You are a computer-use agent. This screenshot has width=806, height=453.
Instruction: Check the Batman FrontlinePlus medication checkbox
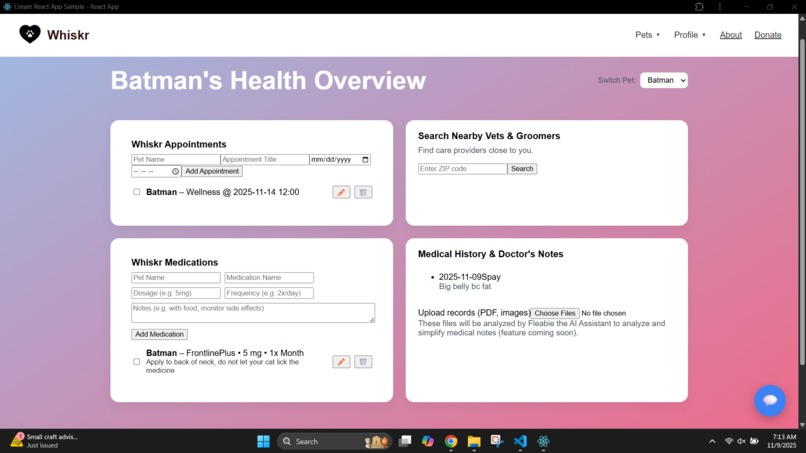pyautogui.click(x=136, y=361)
